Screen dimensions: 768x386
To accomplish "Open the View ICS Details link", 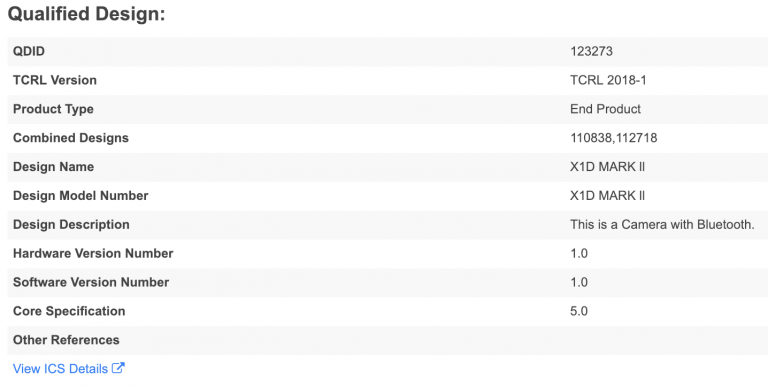I will 69,368.
